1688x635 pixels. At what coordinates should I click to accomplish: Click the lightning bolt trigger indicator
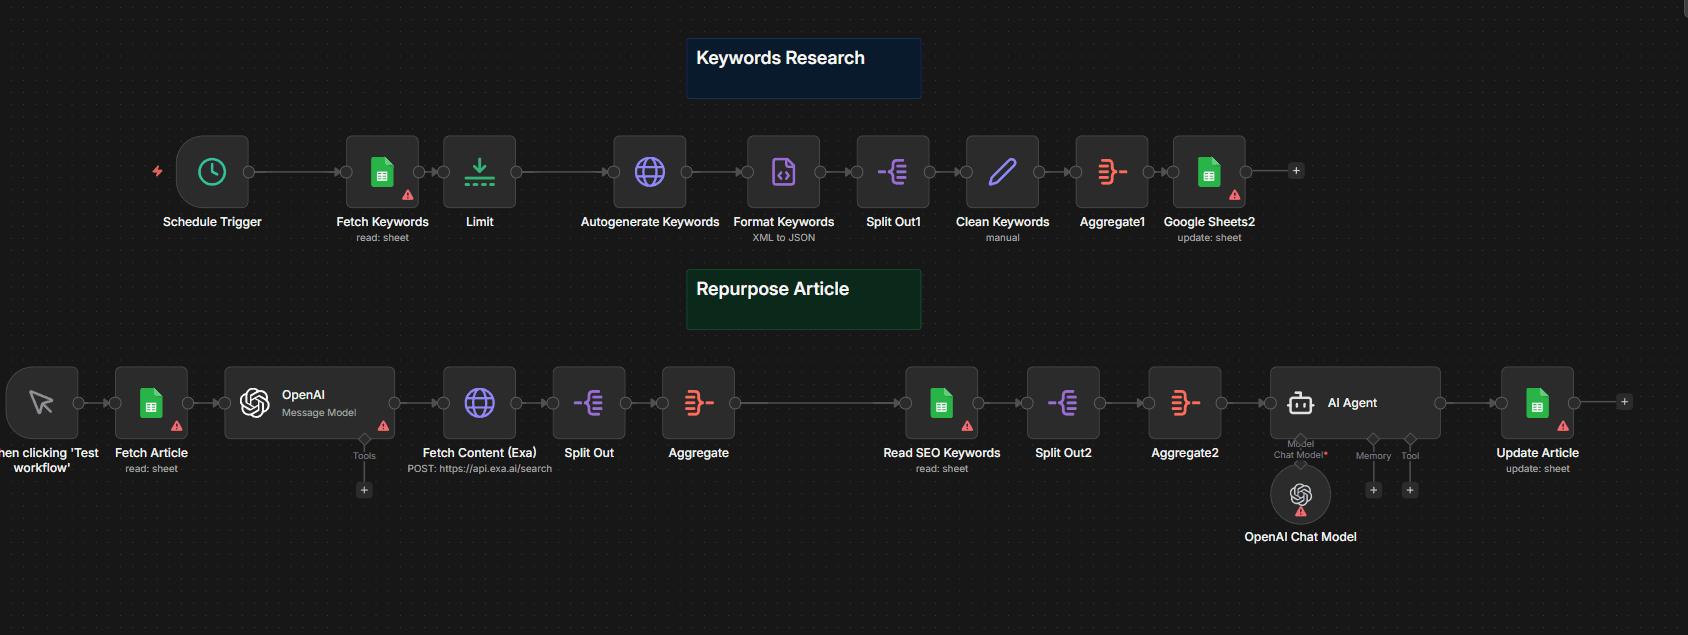coord(157,171)
